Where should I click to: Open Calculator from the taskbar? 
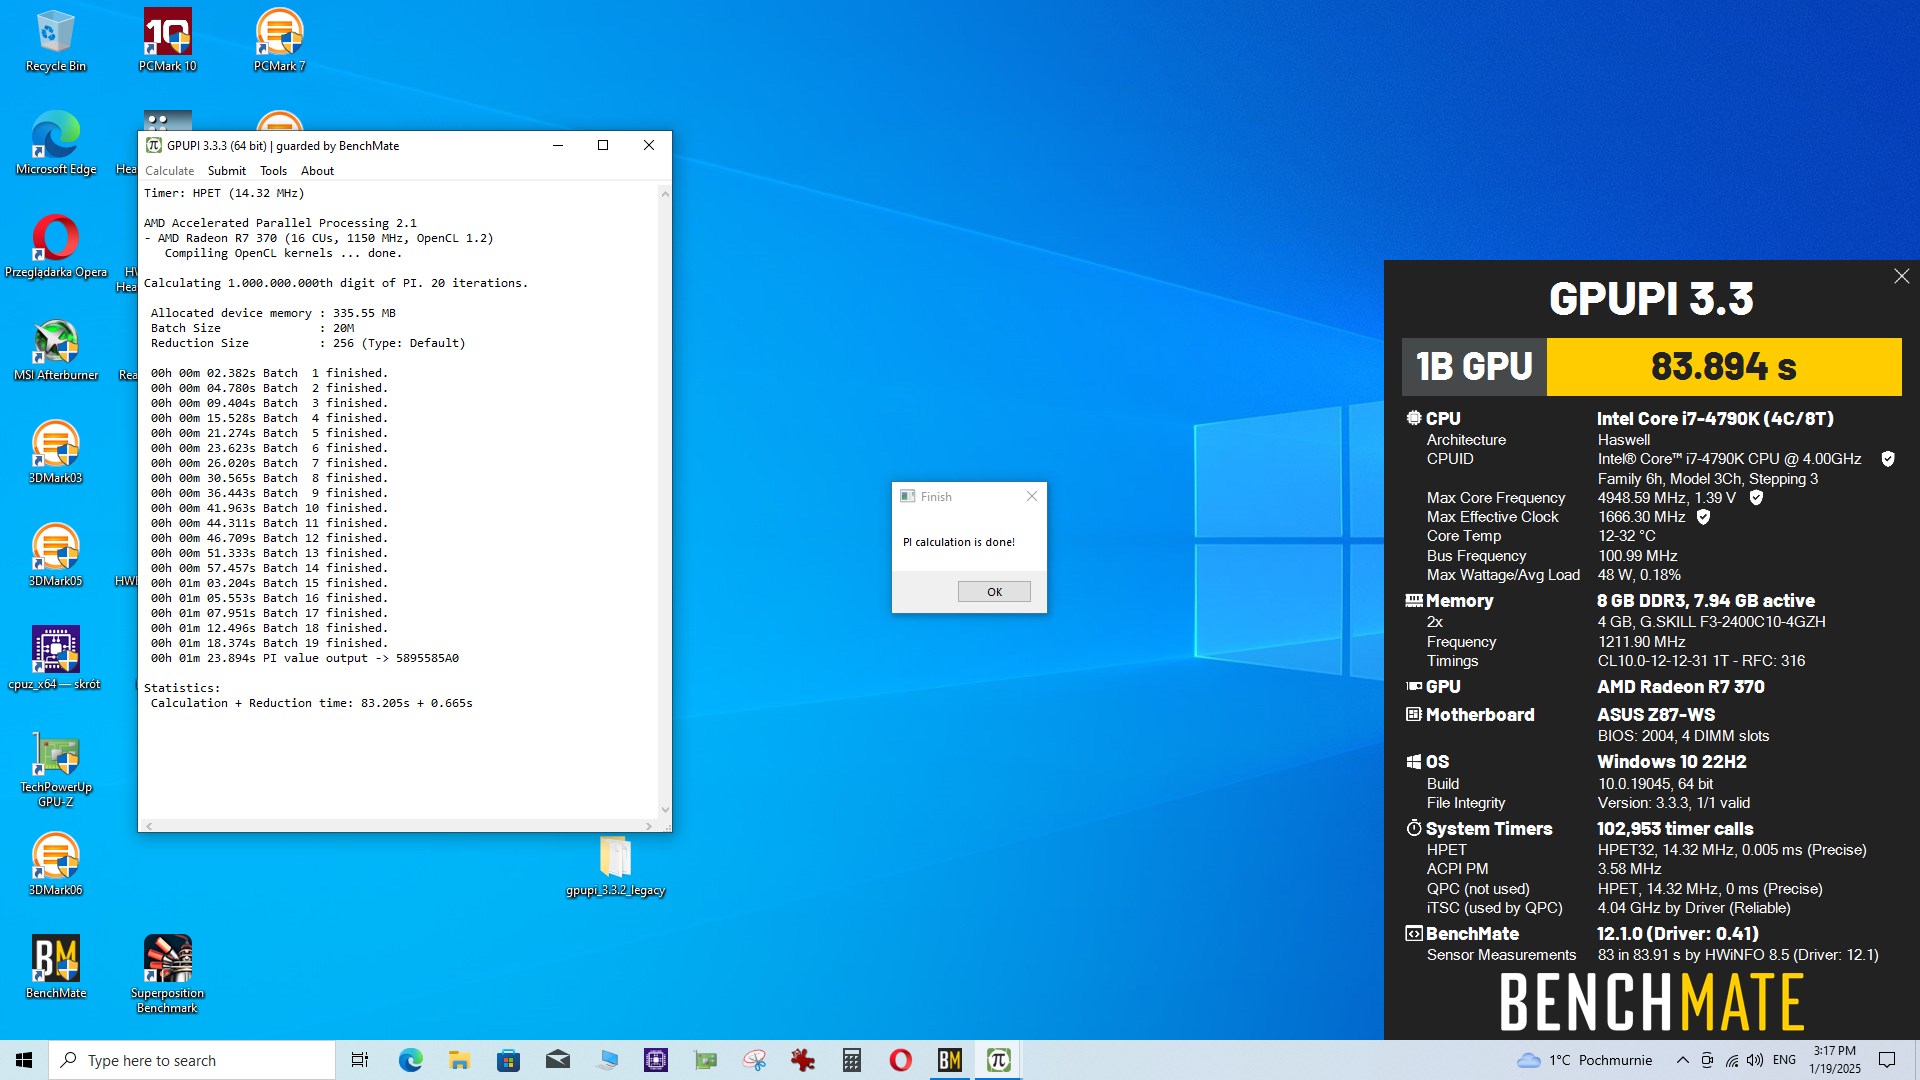coord(852,1060)
